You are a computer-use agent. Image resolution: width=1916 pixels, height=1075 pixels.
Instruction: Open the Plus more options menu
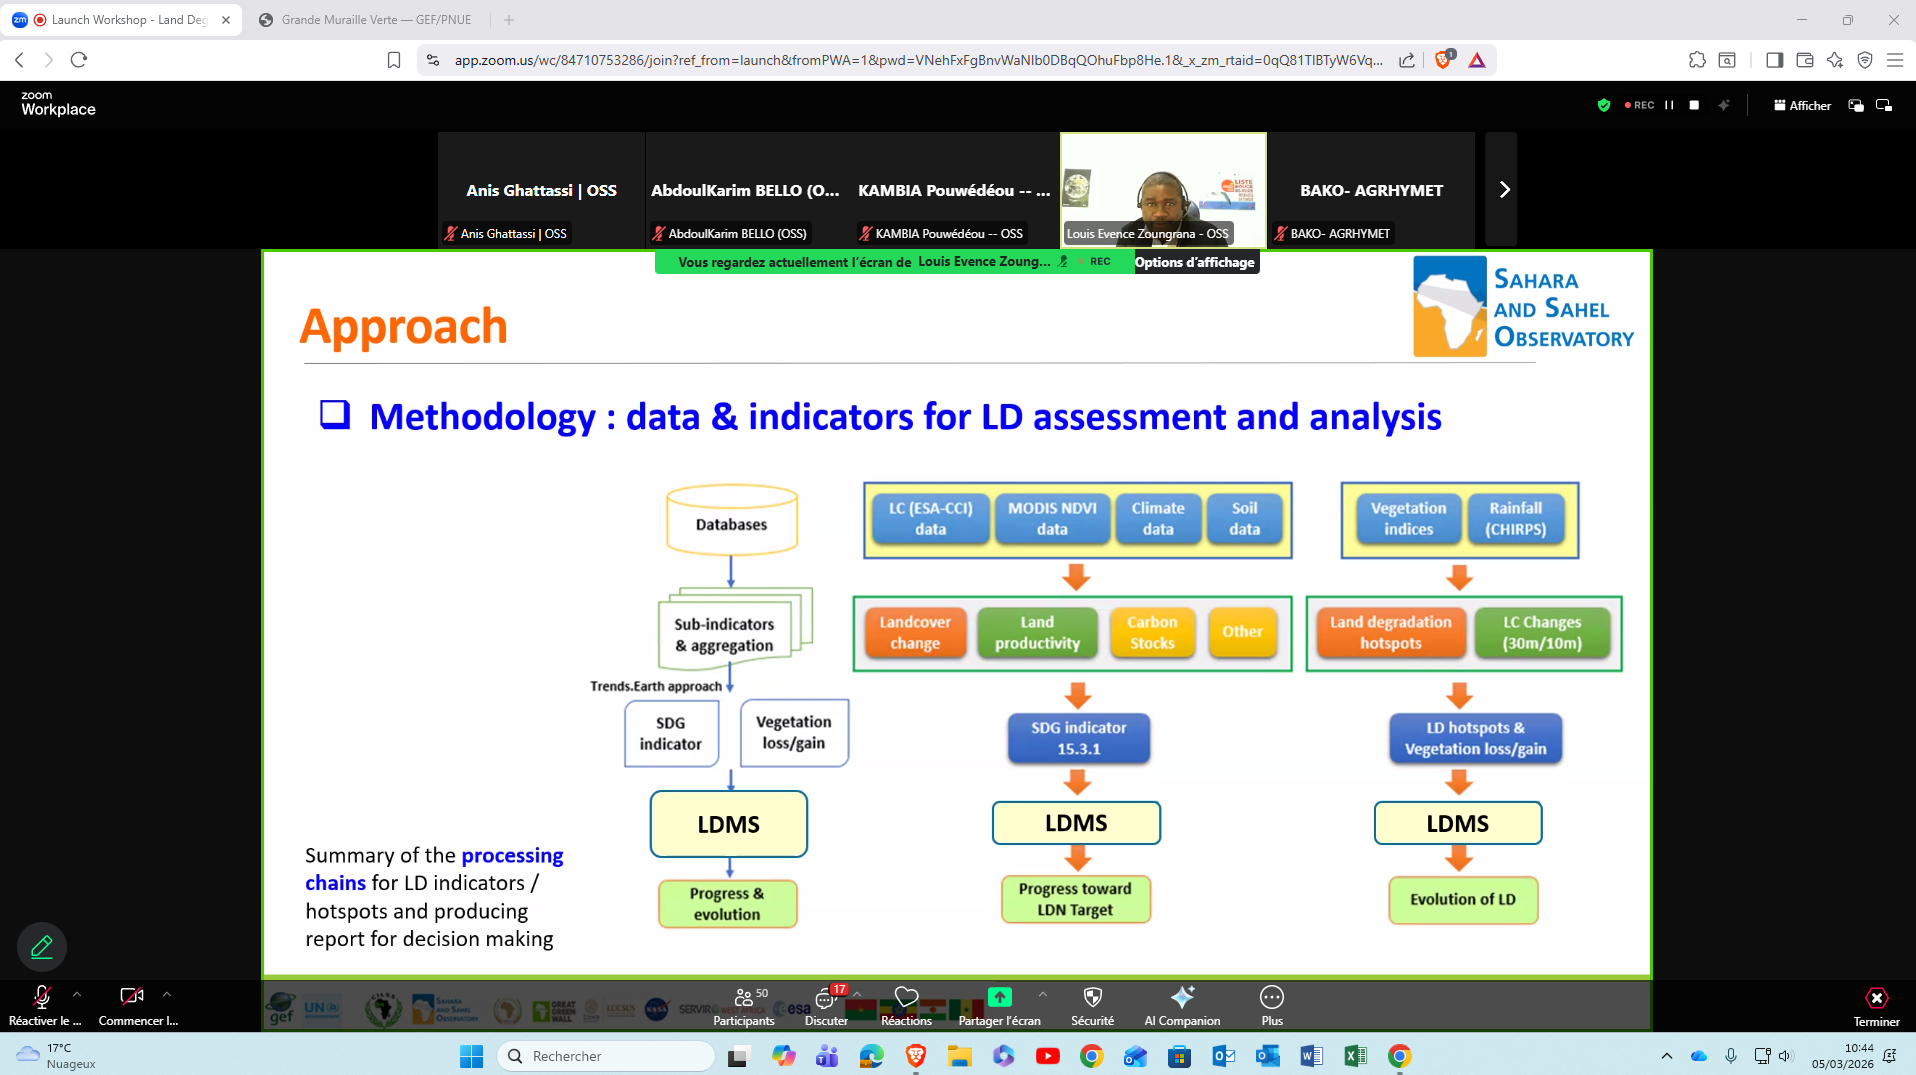tap(1271, 1005)
